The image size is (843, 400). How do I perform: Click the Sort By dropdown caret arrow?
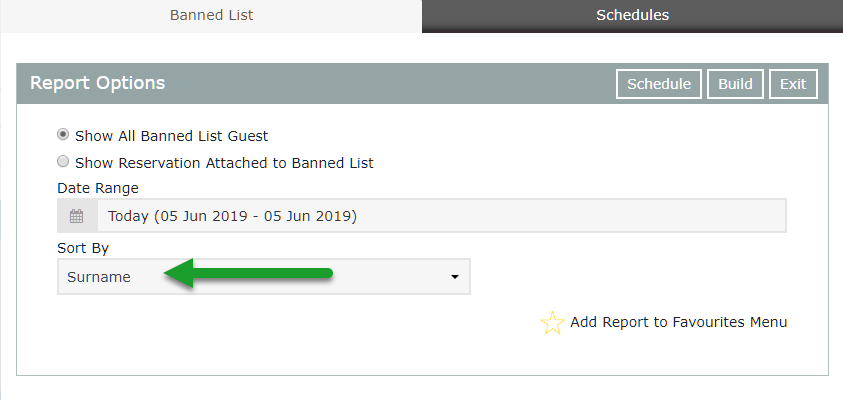455,277
